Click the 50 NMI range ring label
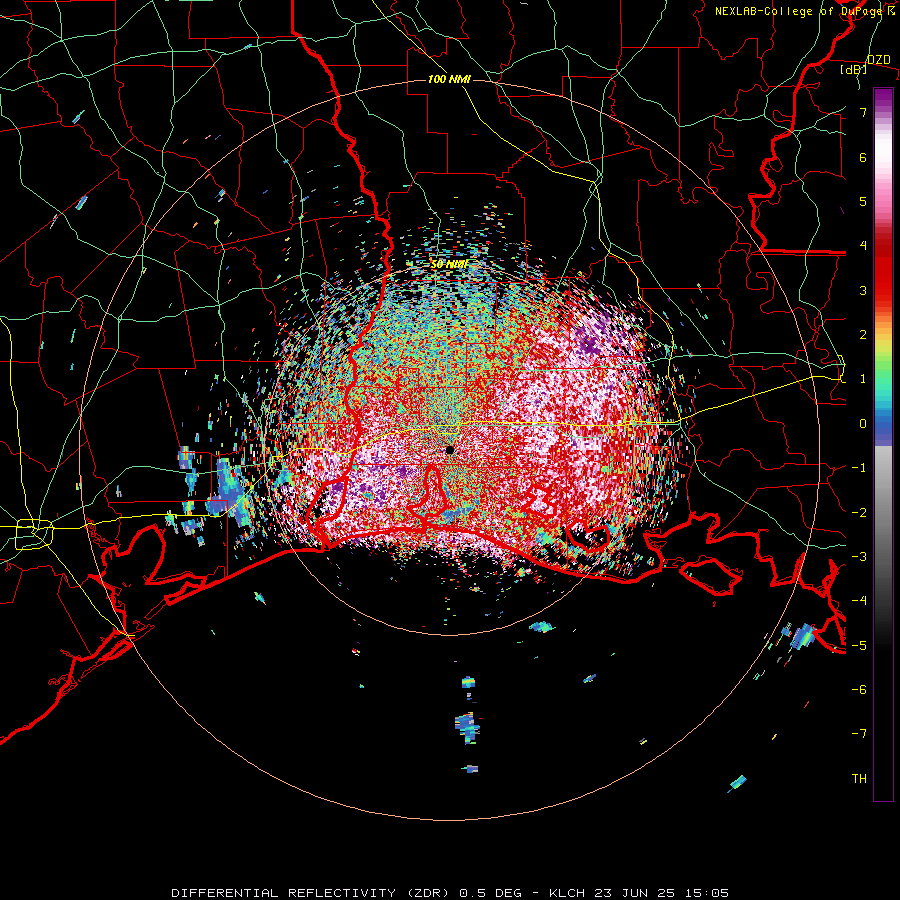Screen dimensions: 900x900 pos(449,265)
